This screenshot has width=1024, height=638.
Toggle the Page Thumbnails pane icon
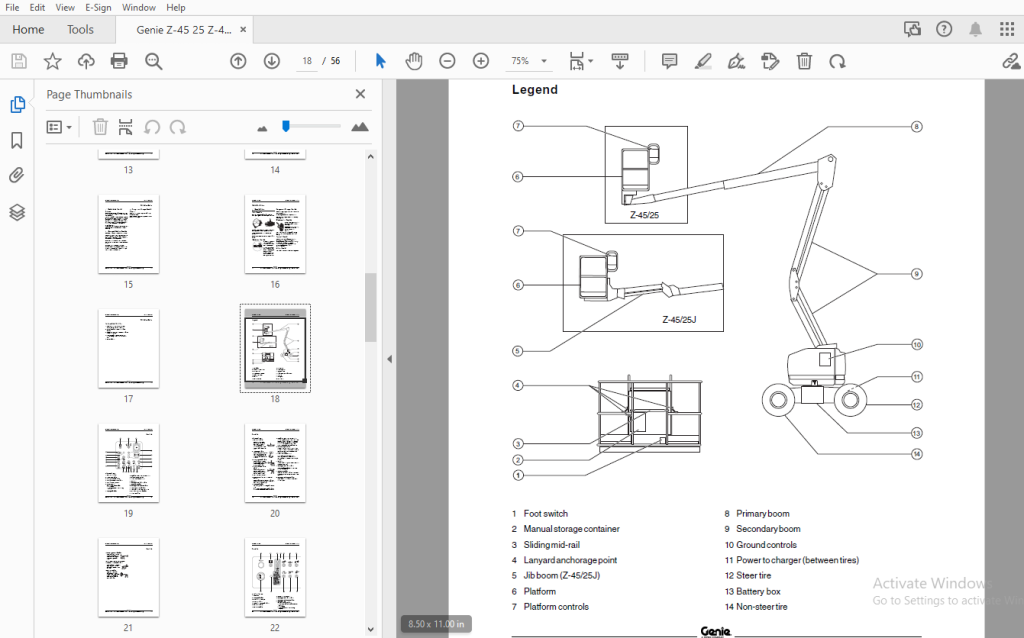coord(17,104)
